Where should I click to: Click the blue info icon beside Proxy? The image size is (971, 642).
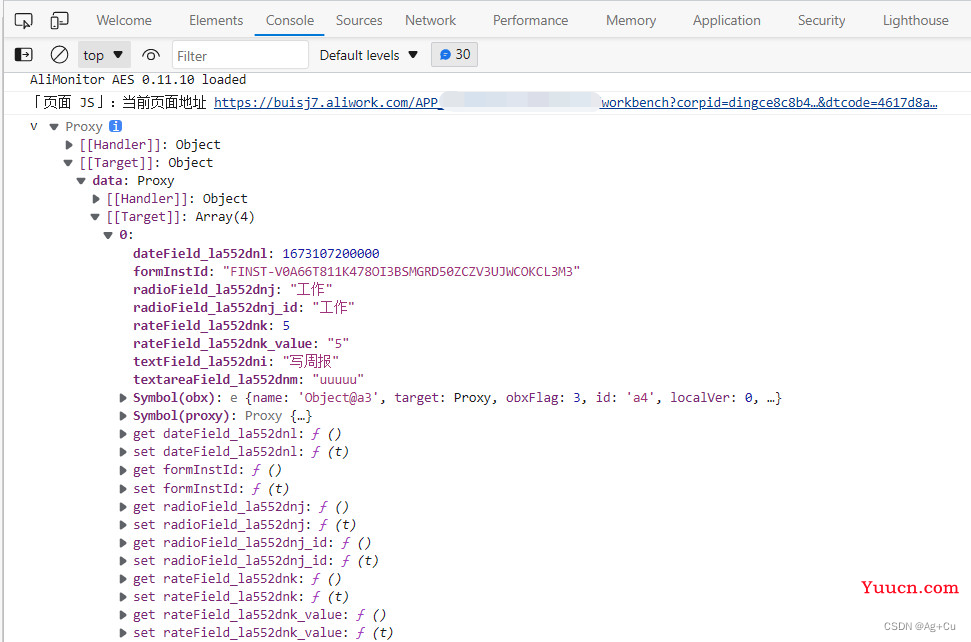[115, 126]
